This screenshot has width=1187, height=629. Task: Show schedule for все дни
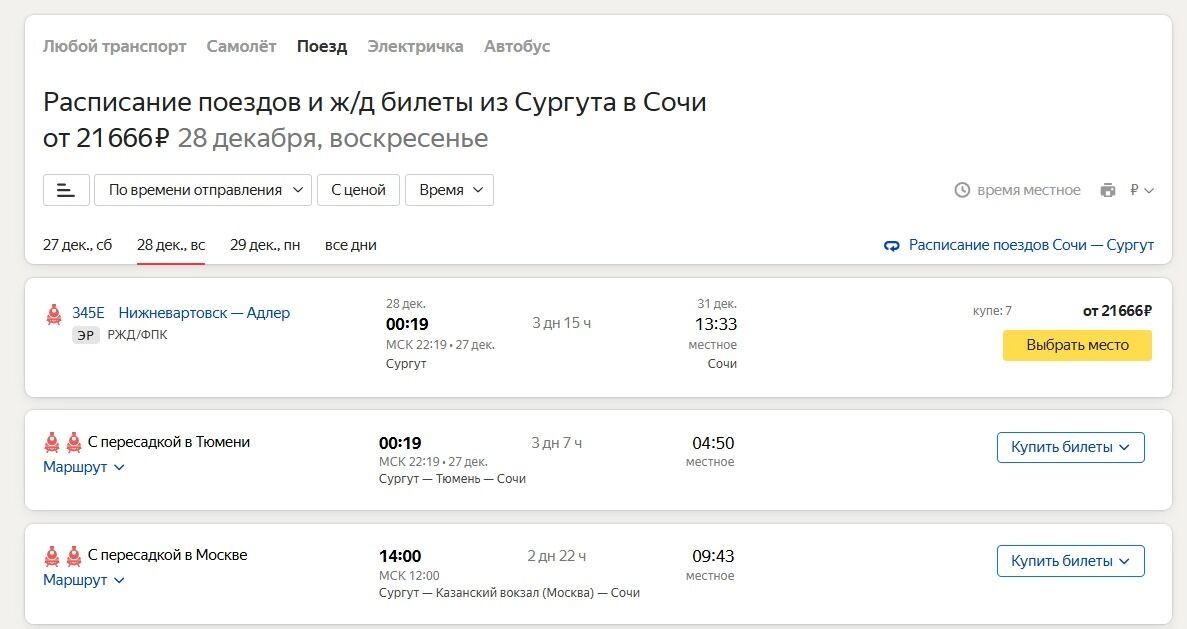point(351,245)
